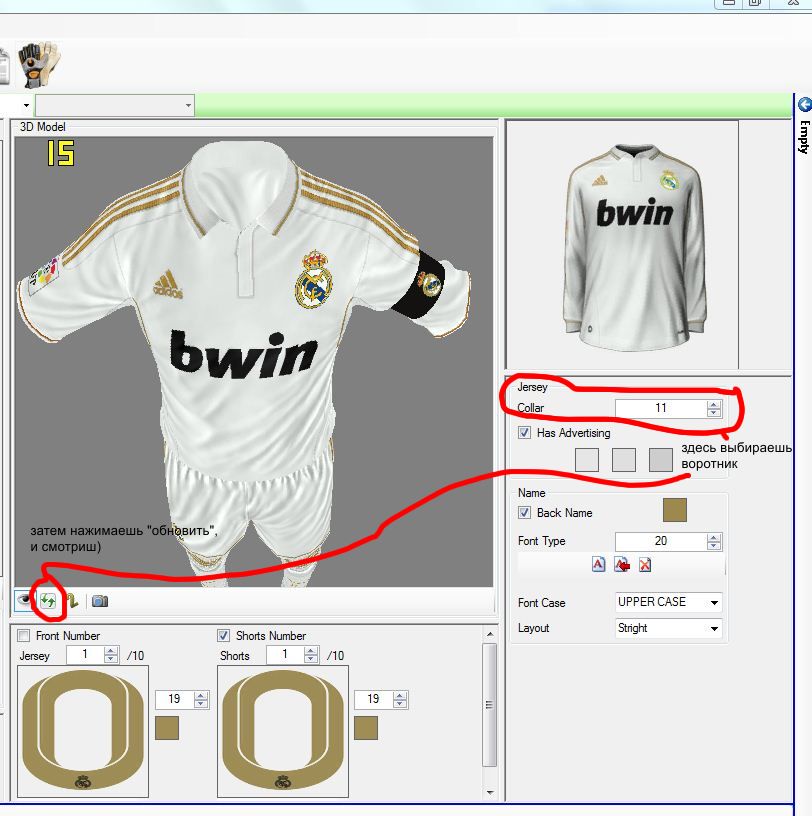Click the Layout label
The image size is (812, 816).
(x=534, y=628)
